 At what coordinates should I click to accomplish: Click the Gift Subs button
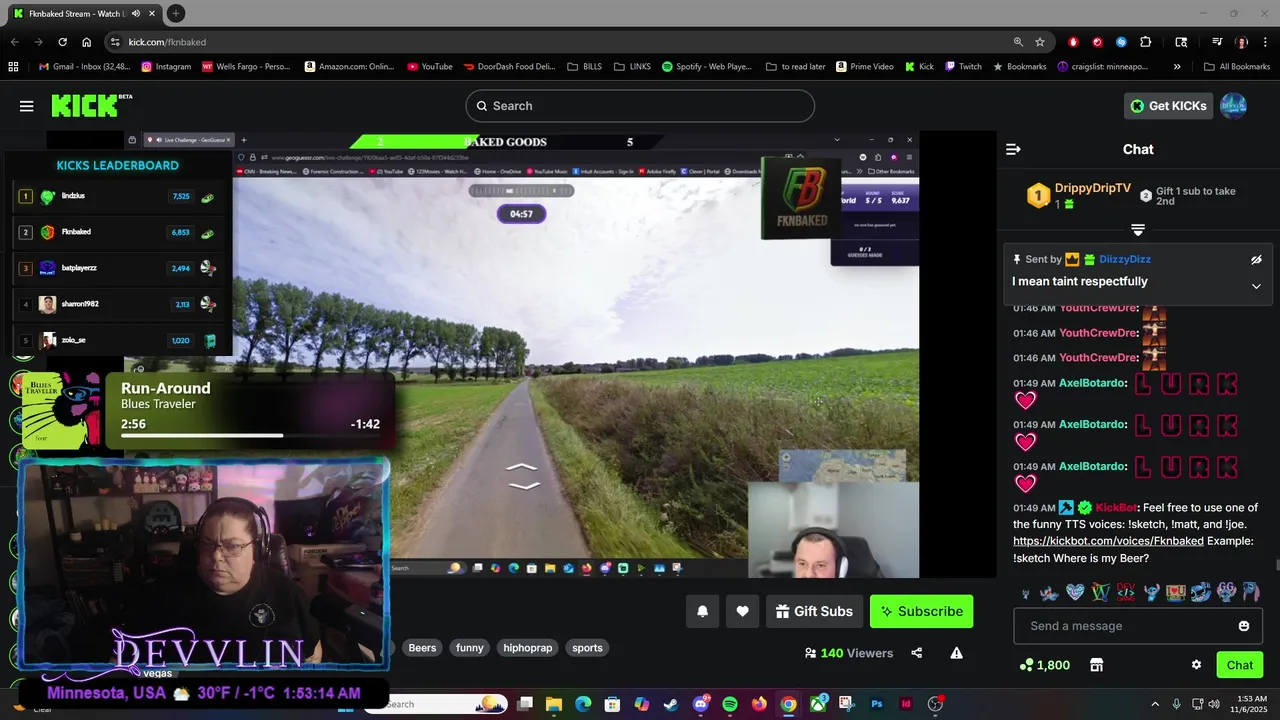click(x=814, y=611)
